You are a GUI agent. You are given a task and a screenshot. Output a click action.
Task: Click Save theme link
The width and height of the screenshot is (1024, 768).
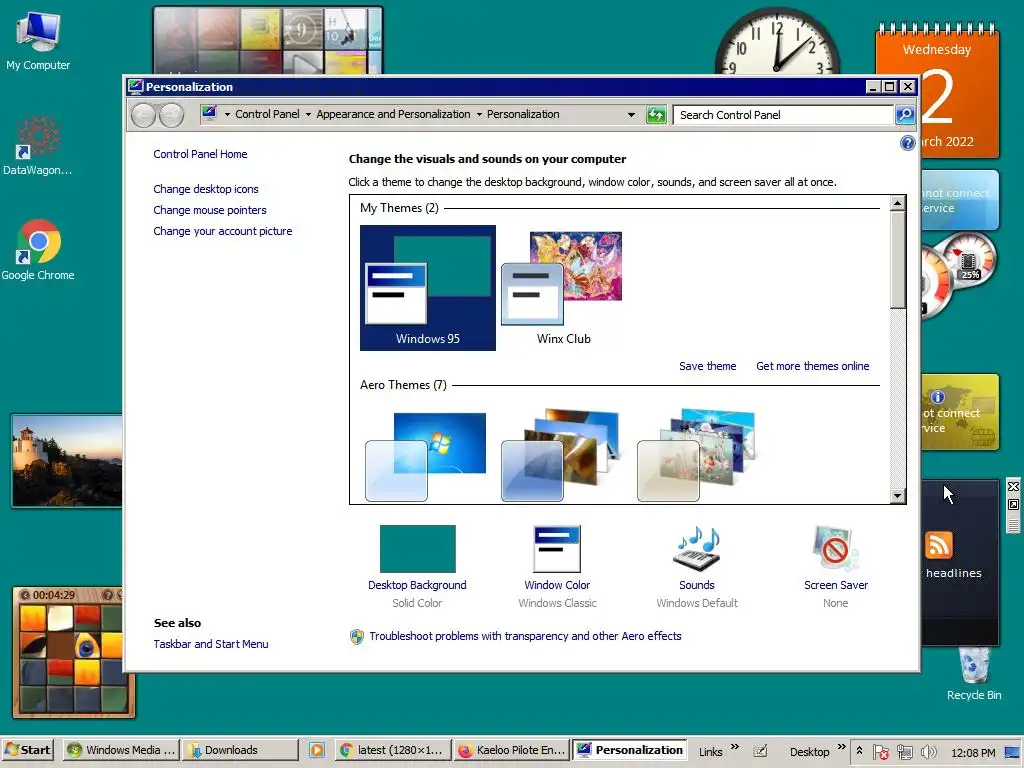pyautogui.click(x=707, y=366)
